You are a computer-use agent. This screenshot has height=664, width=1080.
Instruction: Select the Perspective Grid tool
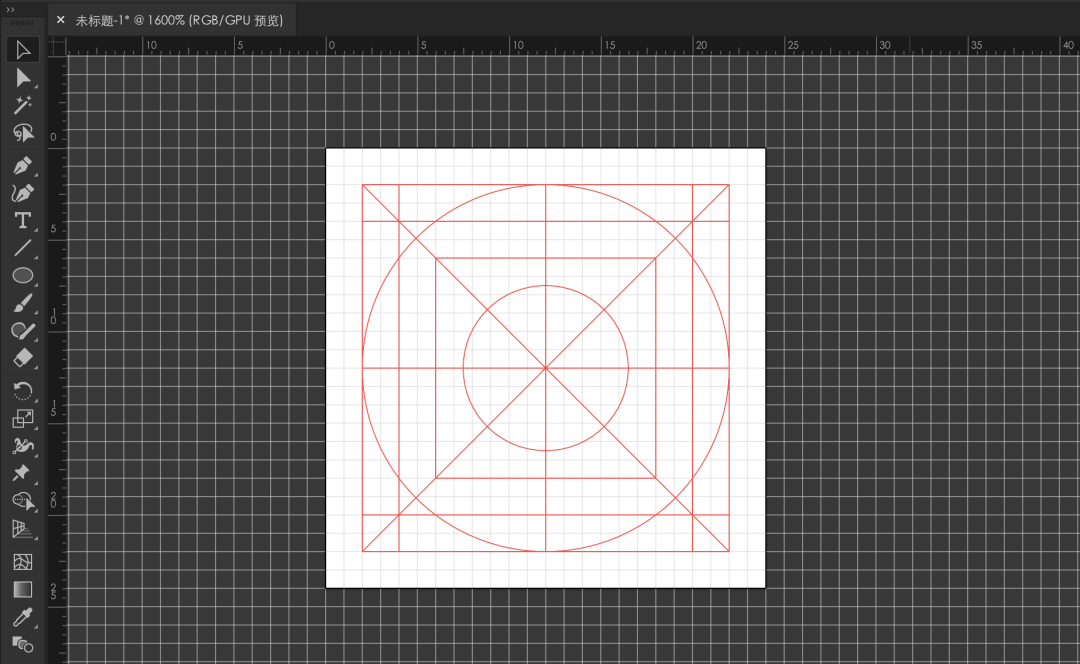(23, 528)
